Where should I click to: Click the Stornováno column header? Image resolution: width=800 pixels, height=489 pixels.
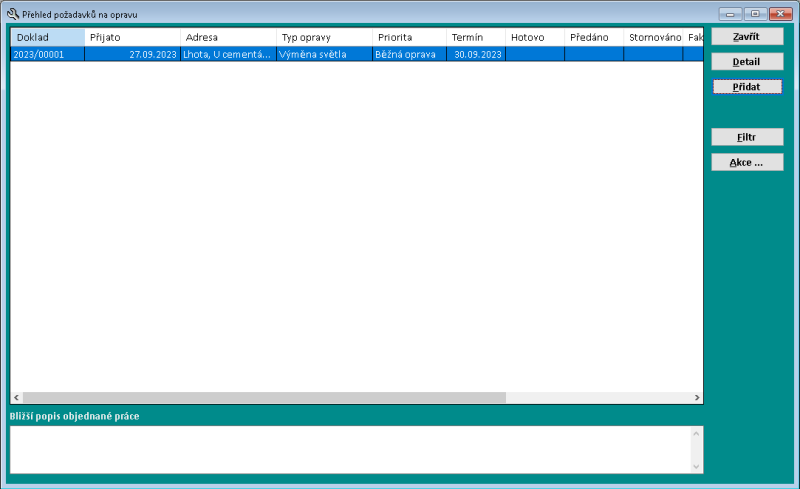click(x=654, y=37)
